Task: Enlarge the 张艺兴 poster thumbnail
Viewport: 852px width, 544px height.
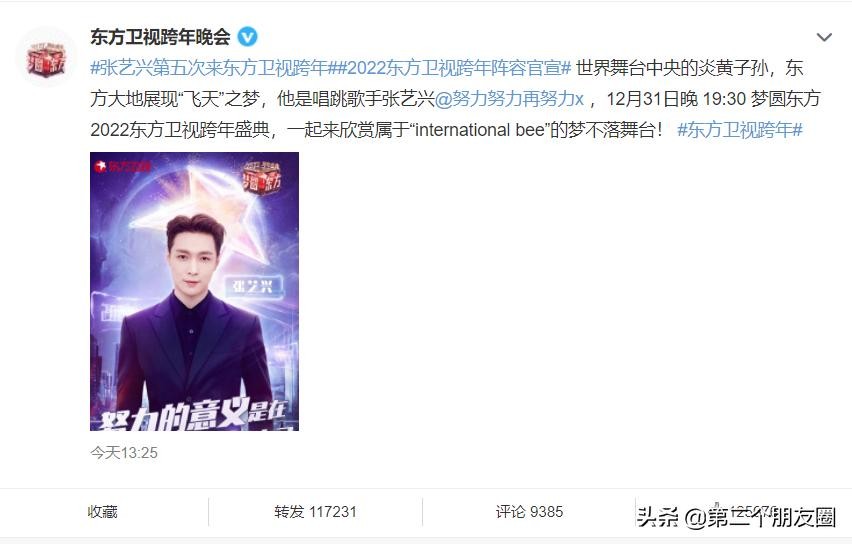Action: pos(195,291)
